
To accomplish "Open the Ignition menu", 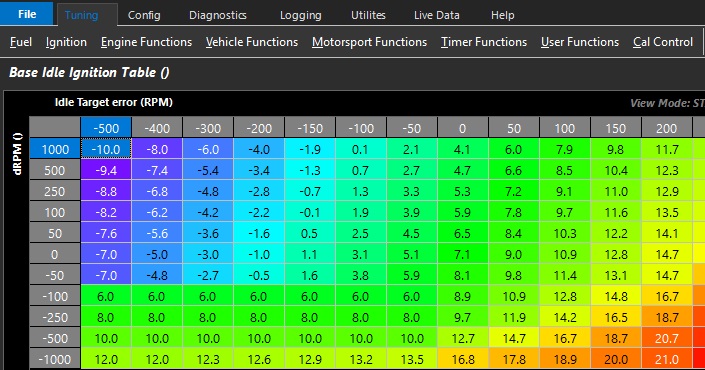I will coord(66,42).
